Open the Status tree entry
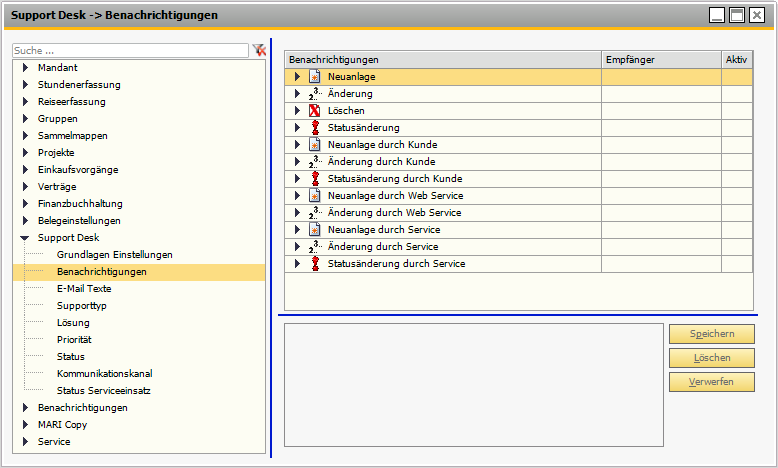The image size is (778, 468). (70, 356)
